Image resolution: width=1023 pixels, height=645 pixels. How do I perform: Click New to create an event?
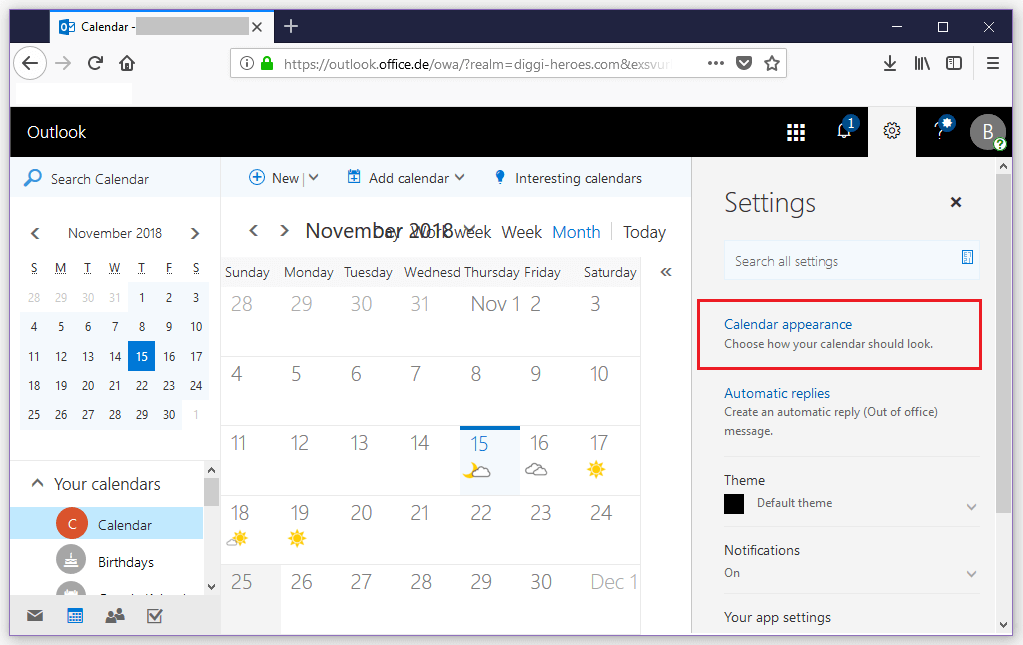click(274, 178)
